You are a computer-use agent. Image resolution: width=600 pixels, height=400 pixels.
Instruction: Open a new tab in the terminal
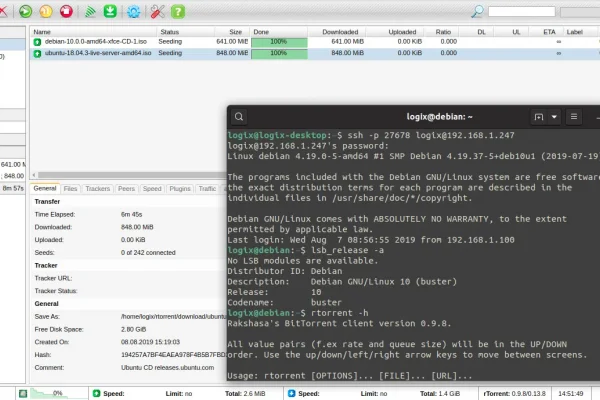click(538, 117)
